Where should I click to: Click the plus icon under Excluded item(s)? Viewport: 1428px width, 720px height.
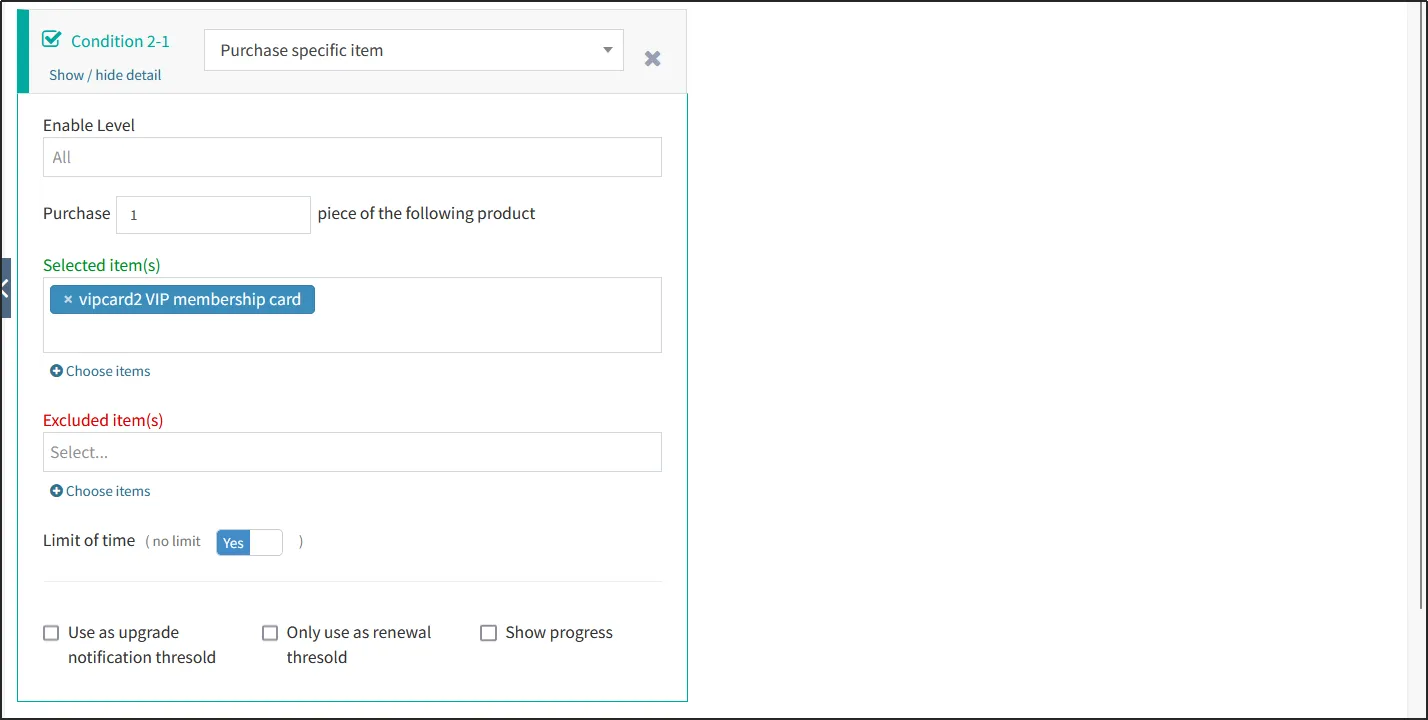point(57,491)
